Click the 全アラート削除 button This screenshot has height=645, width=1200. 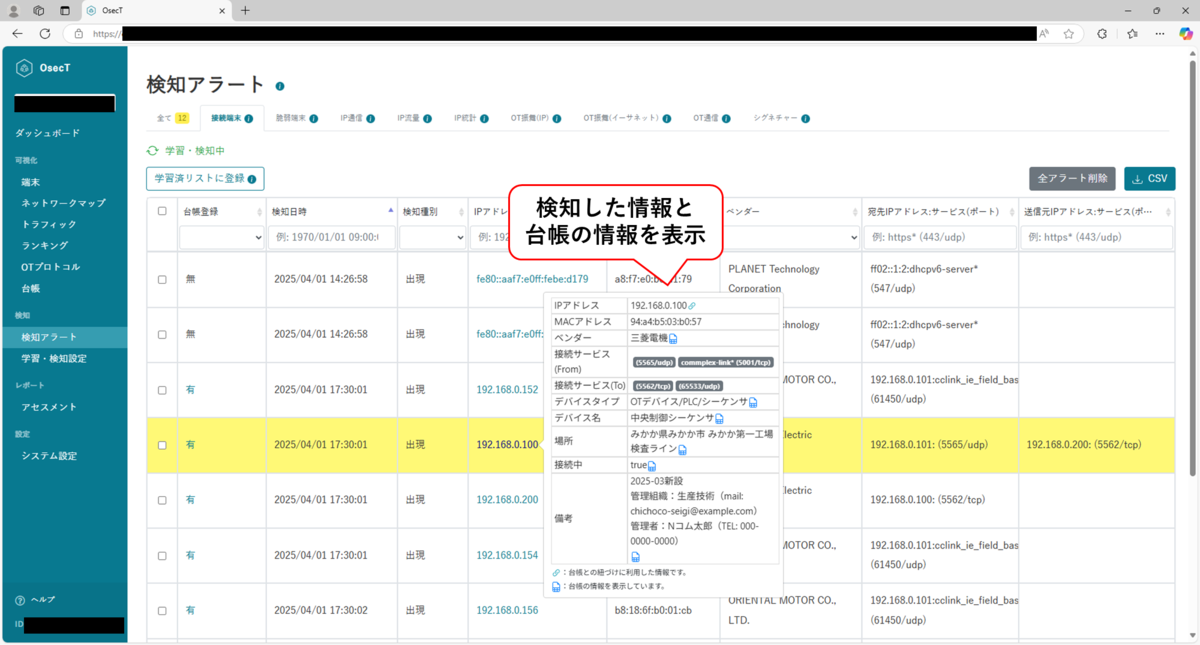tap(1072, 179)
